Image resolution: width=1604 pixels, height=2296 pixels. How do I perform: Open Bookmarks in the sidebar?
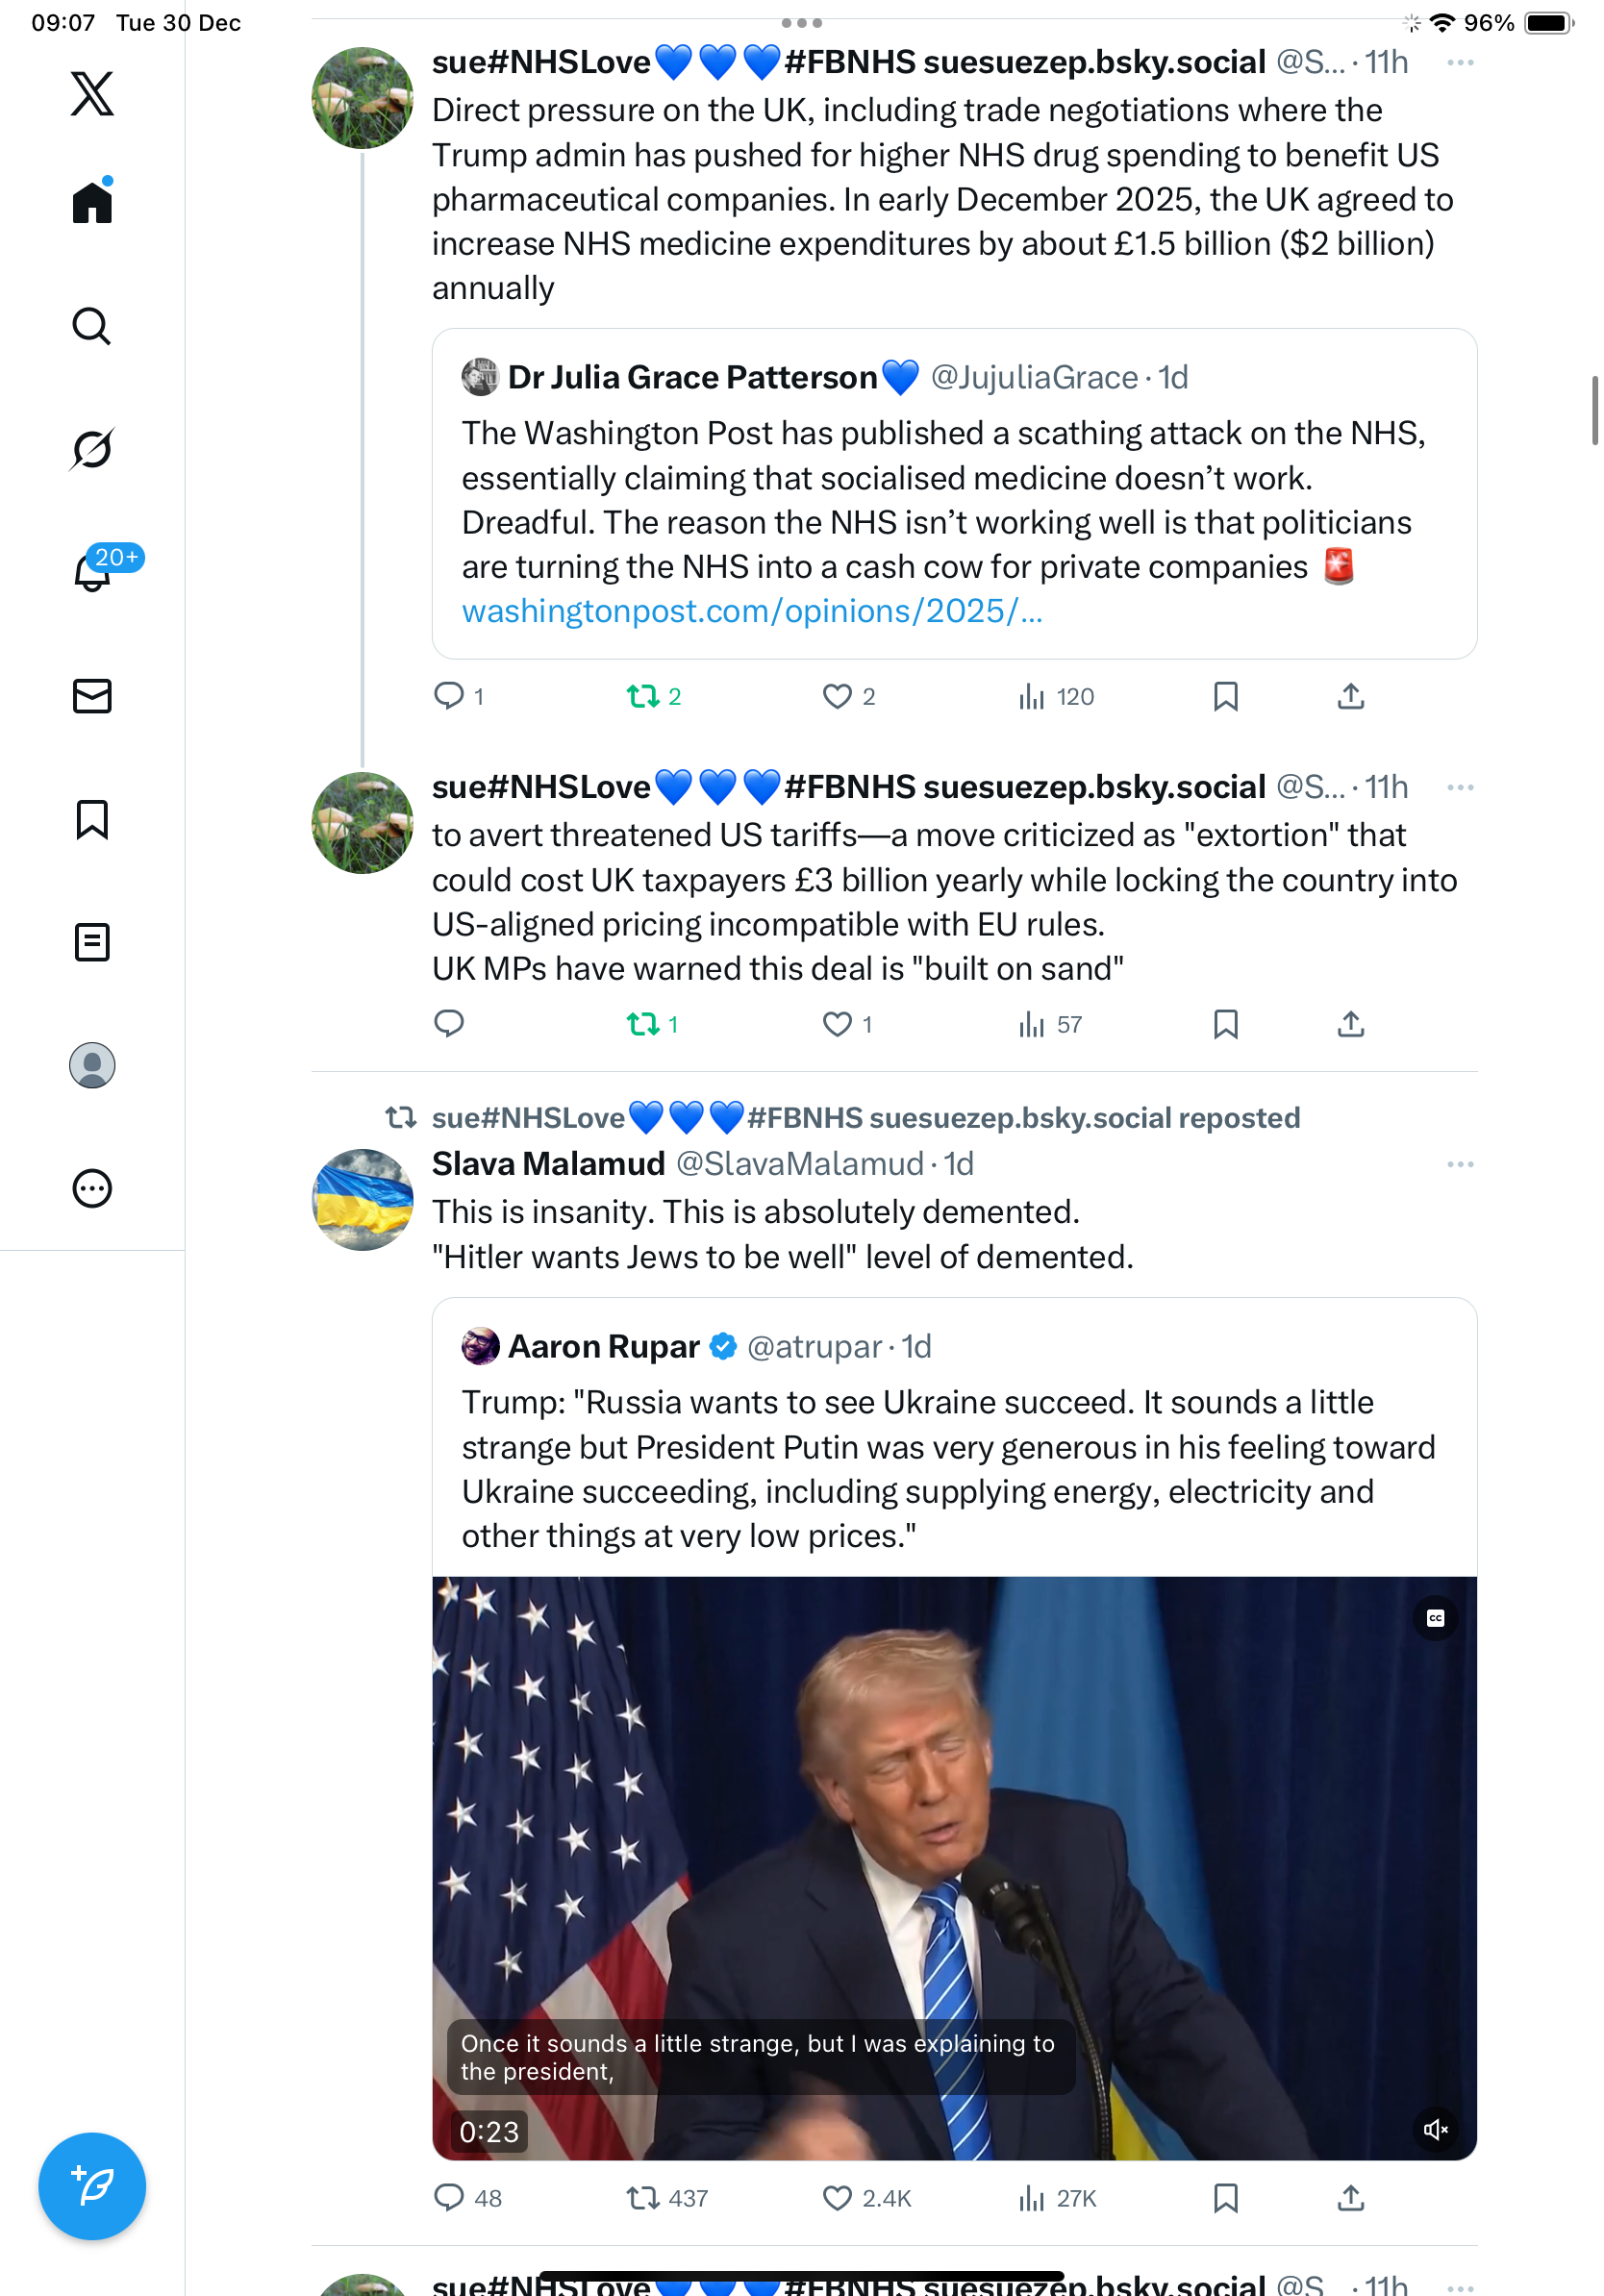(92, 819)
